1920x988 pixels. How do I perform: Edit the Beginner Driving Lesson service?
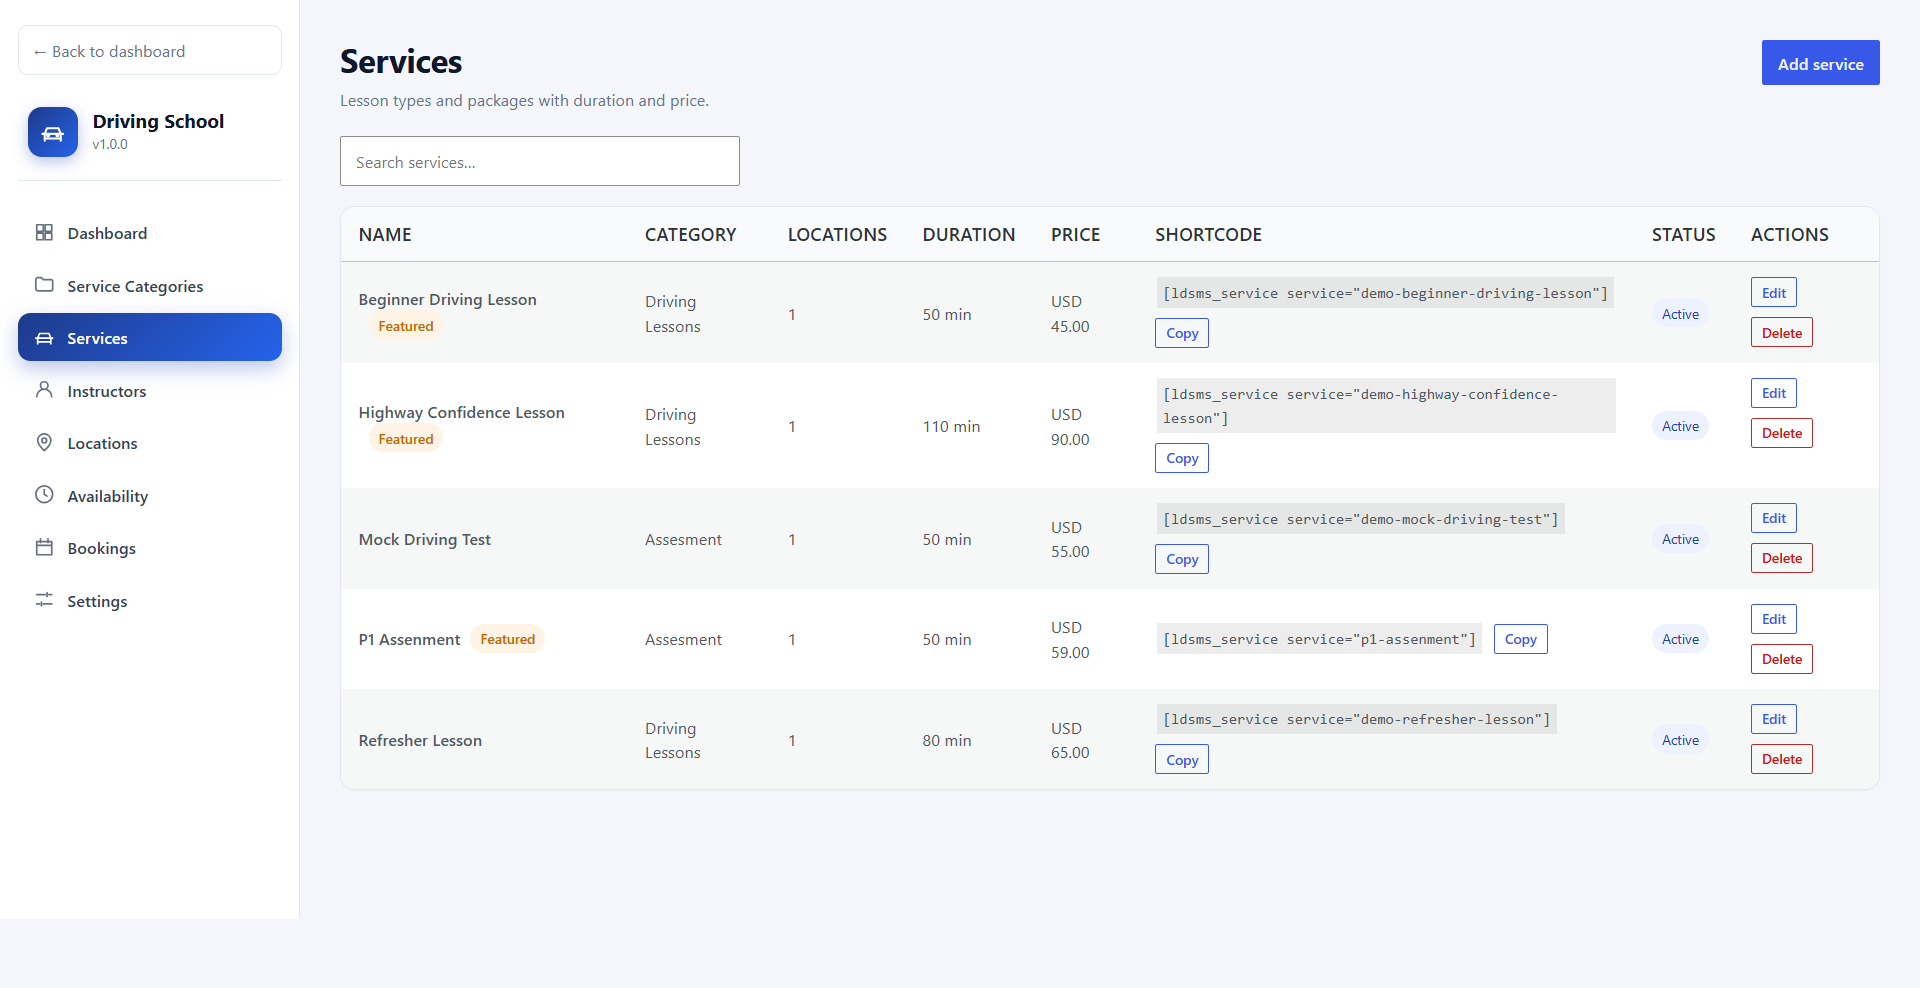click(x=1774, y=293)
